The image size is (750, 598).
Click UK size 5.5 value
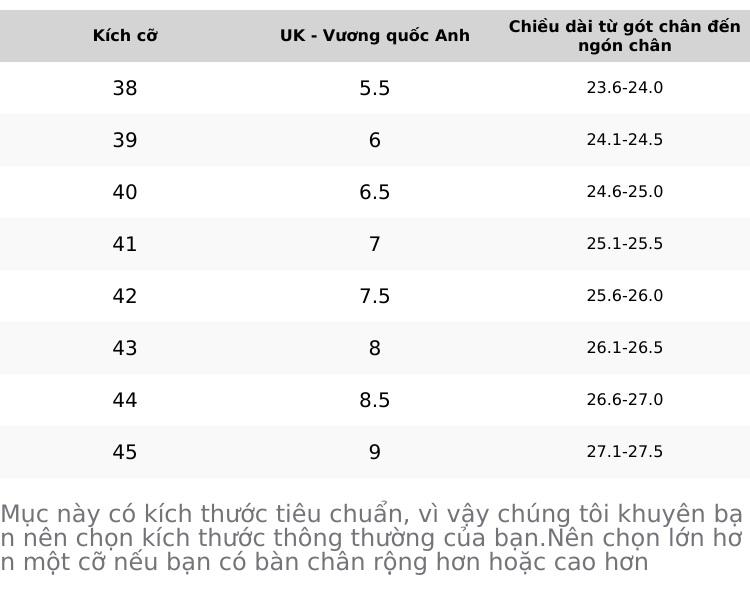(x=375, y=88)
